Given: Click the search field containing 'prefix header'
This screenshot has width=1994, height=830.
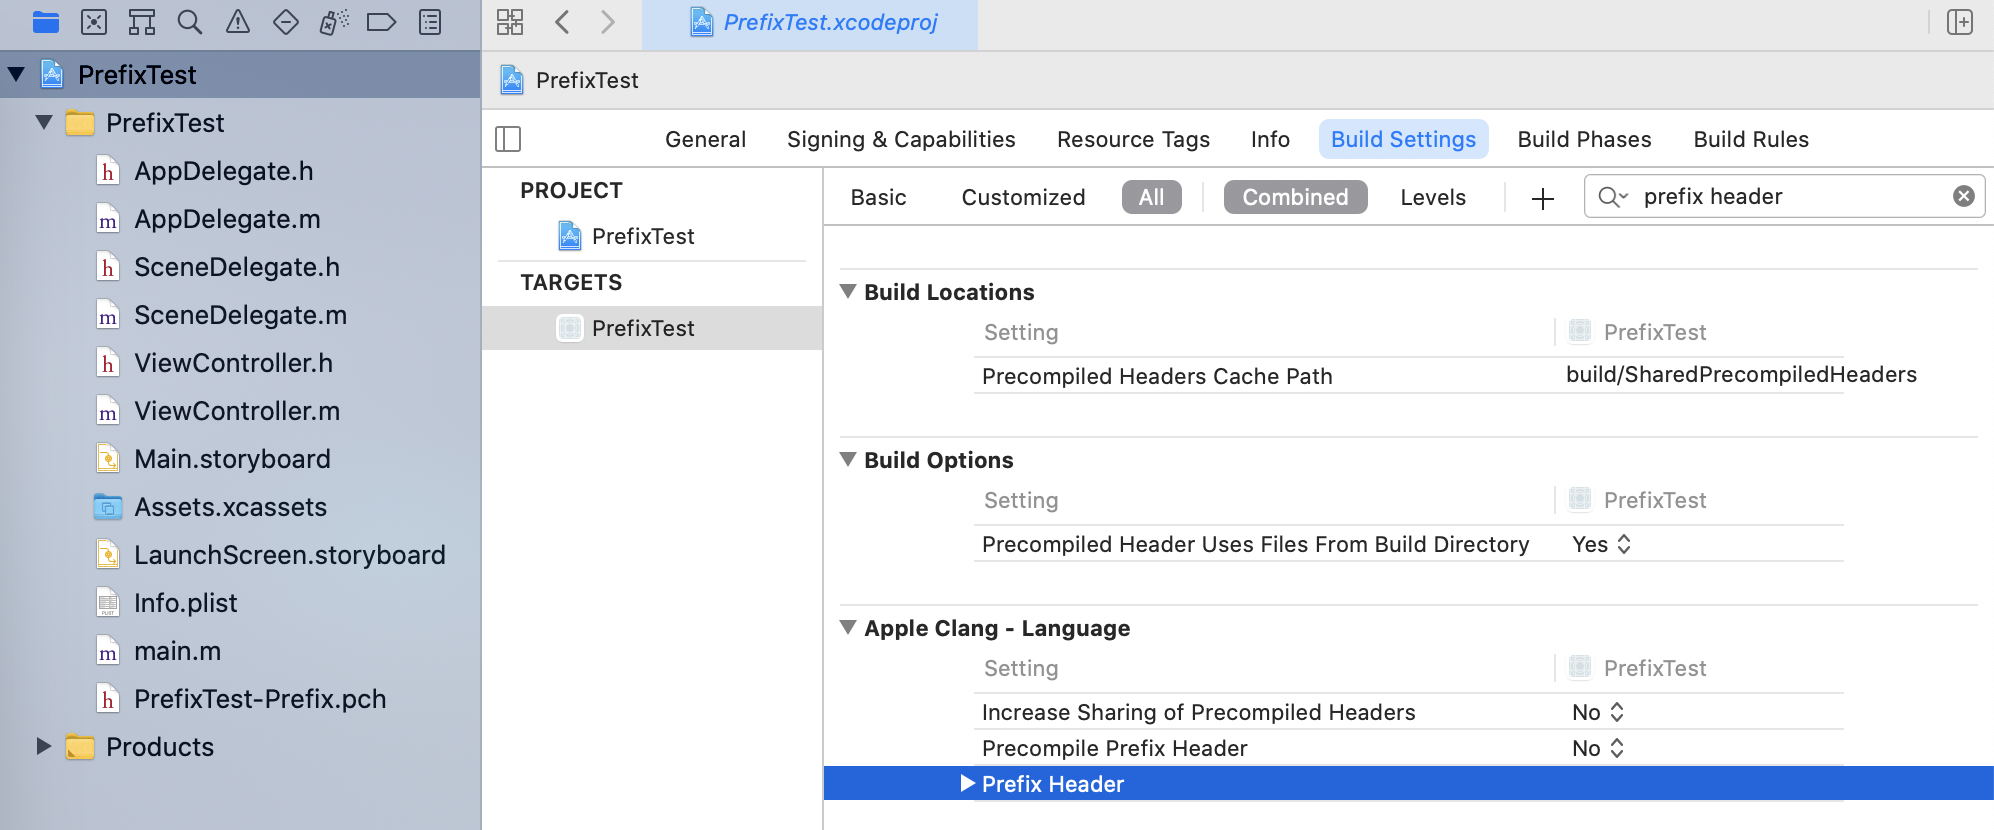Looking at the screenshot, I should click(1785, 196).
